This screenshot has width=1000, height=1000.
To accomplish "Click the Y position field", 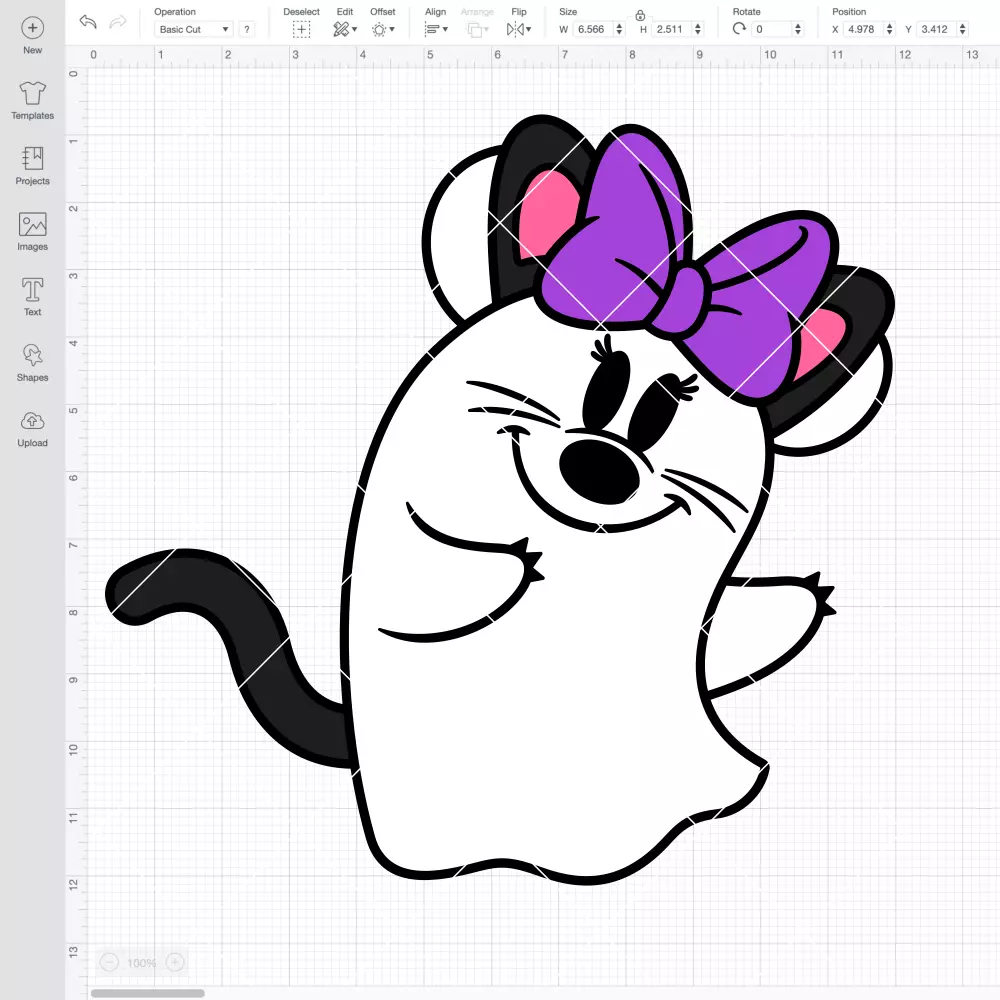I will (x=937, y=29).
